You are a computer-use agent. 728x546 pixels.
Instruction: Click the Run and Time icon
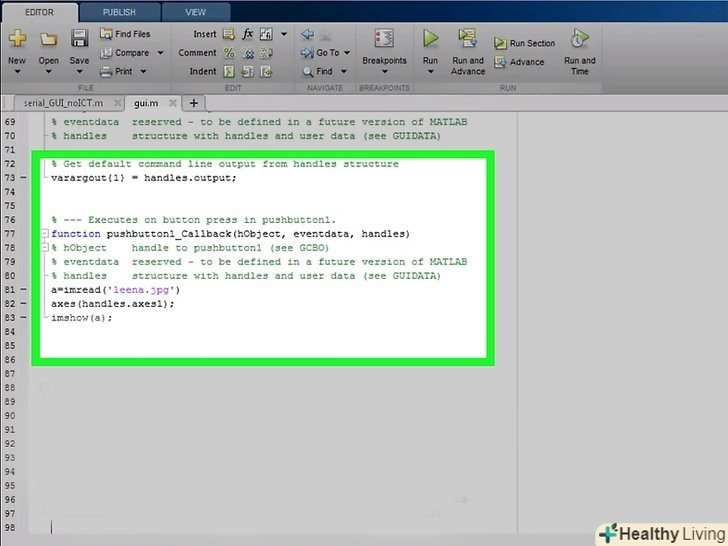(579, 38)
